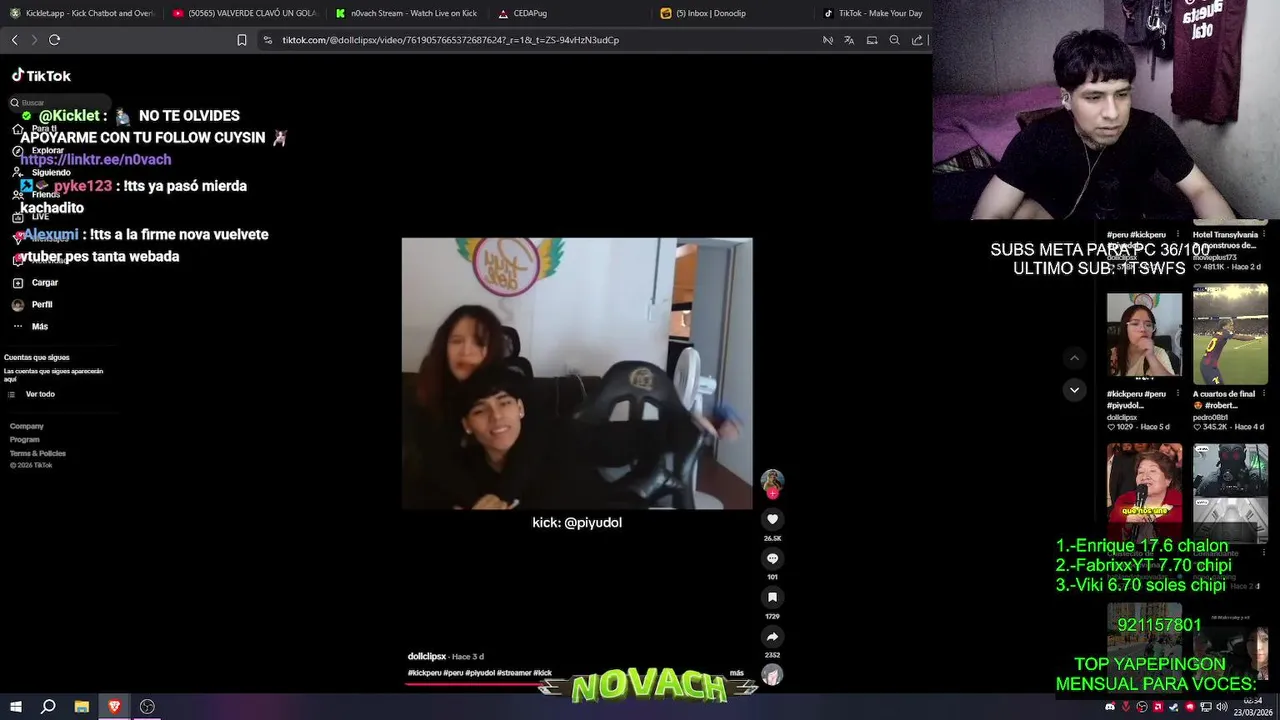Viewport: 1280px width, 720px height.
Task: Open the Program footer section
Action: click(x=25, y=440)
